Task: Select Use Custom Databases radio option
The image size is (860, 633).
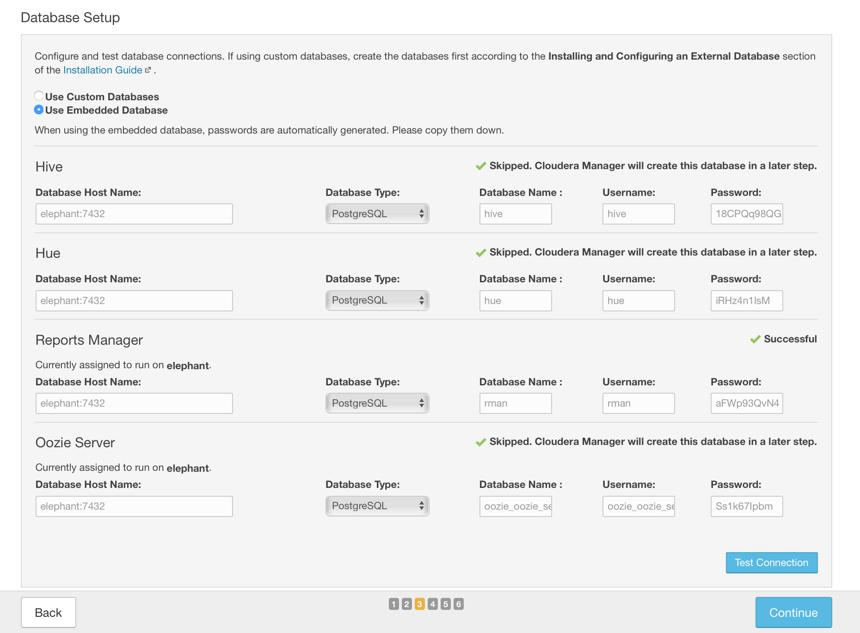Action: pos(38,96)
